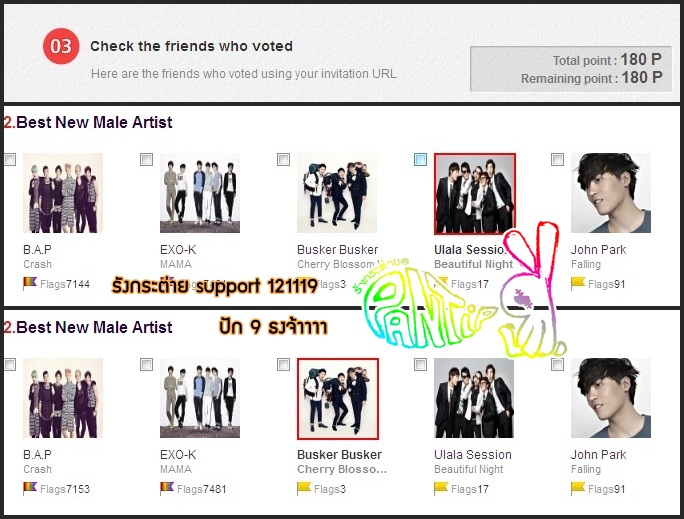Select the top John Park checkbox
Screen dimensions: 684x519
pos(557,160)
